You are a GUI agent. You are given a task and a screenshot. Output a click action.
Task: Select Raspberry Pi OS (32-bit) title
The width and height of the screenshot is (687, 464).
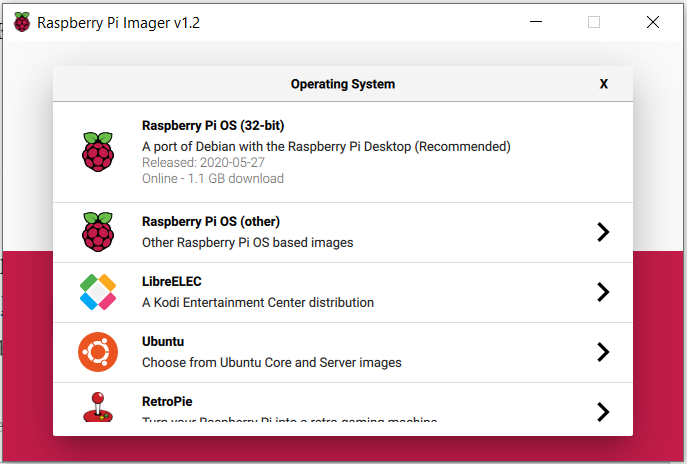click(x=213, y=126)
